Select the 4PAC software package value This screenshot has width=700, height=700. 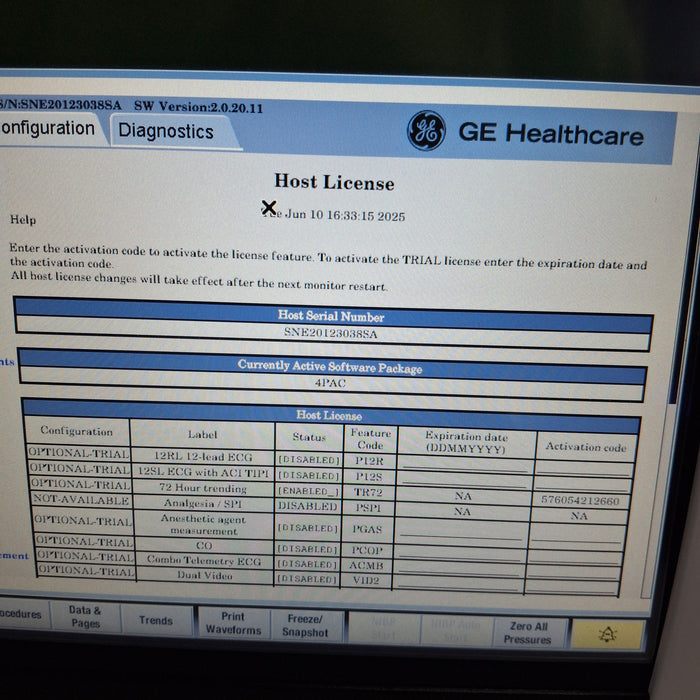(x=330, y=383)
